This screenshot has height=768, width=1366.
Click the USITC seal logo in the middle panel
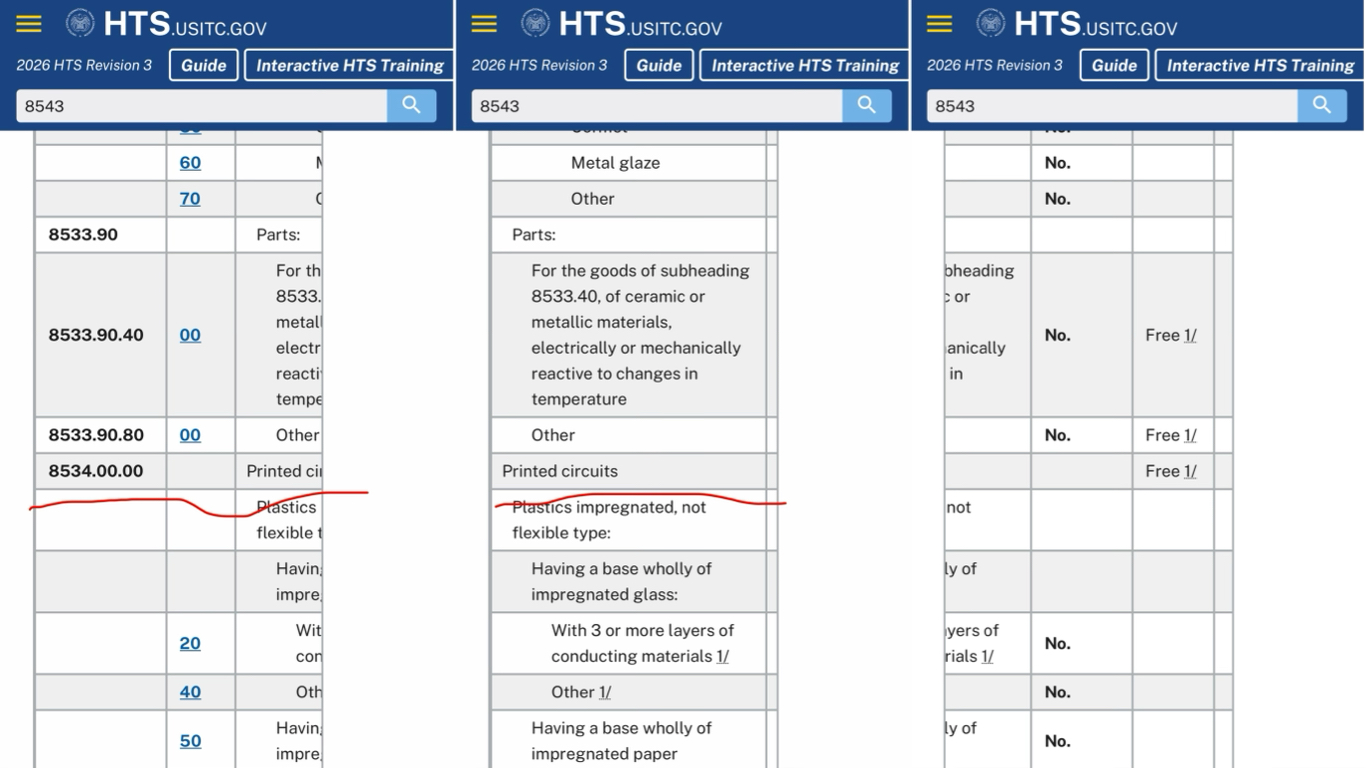pos(536,23)
